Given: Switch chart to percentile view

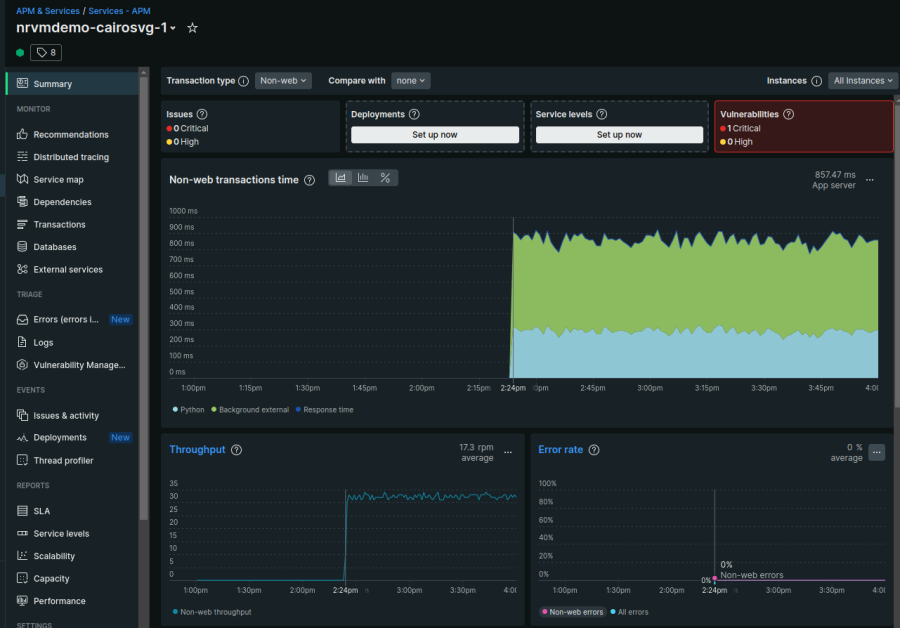Looking at the screenshot, I should [x=385, y=178].
